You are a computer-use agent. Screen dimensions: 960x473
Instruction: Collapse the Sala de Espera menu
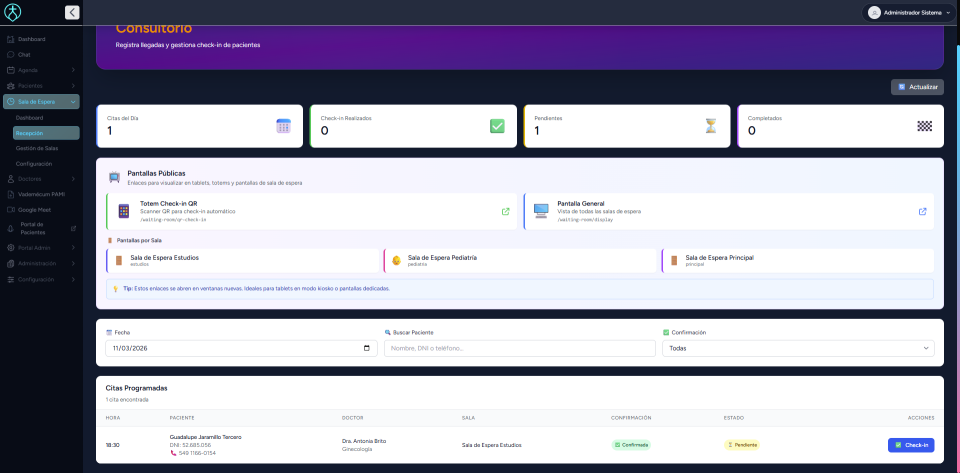[73, 102]
